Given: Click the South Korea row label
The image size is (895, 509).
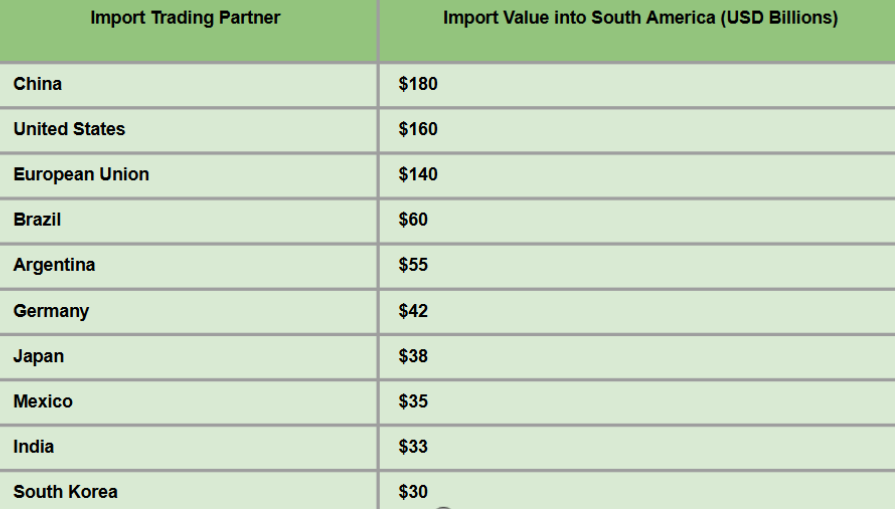Looking at the screenshot, I should 65,492.
